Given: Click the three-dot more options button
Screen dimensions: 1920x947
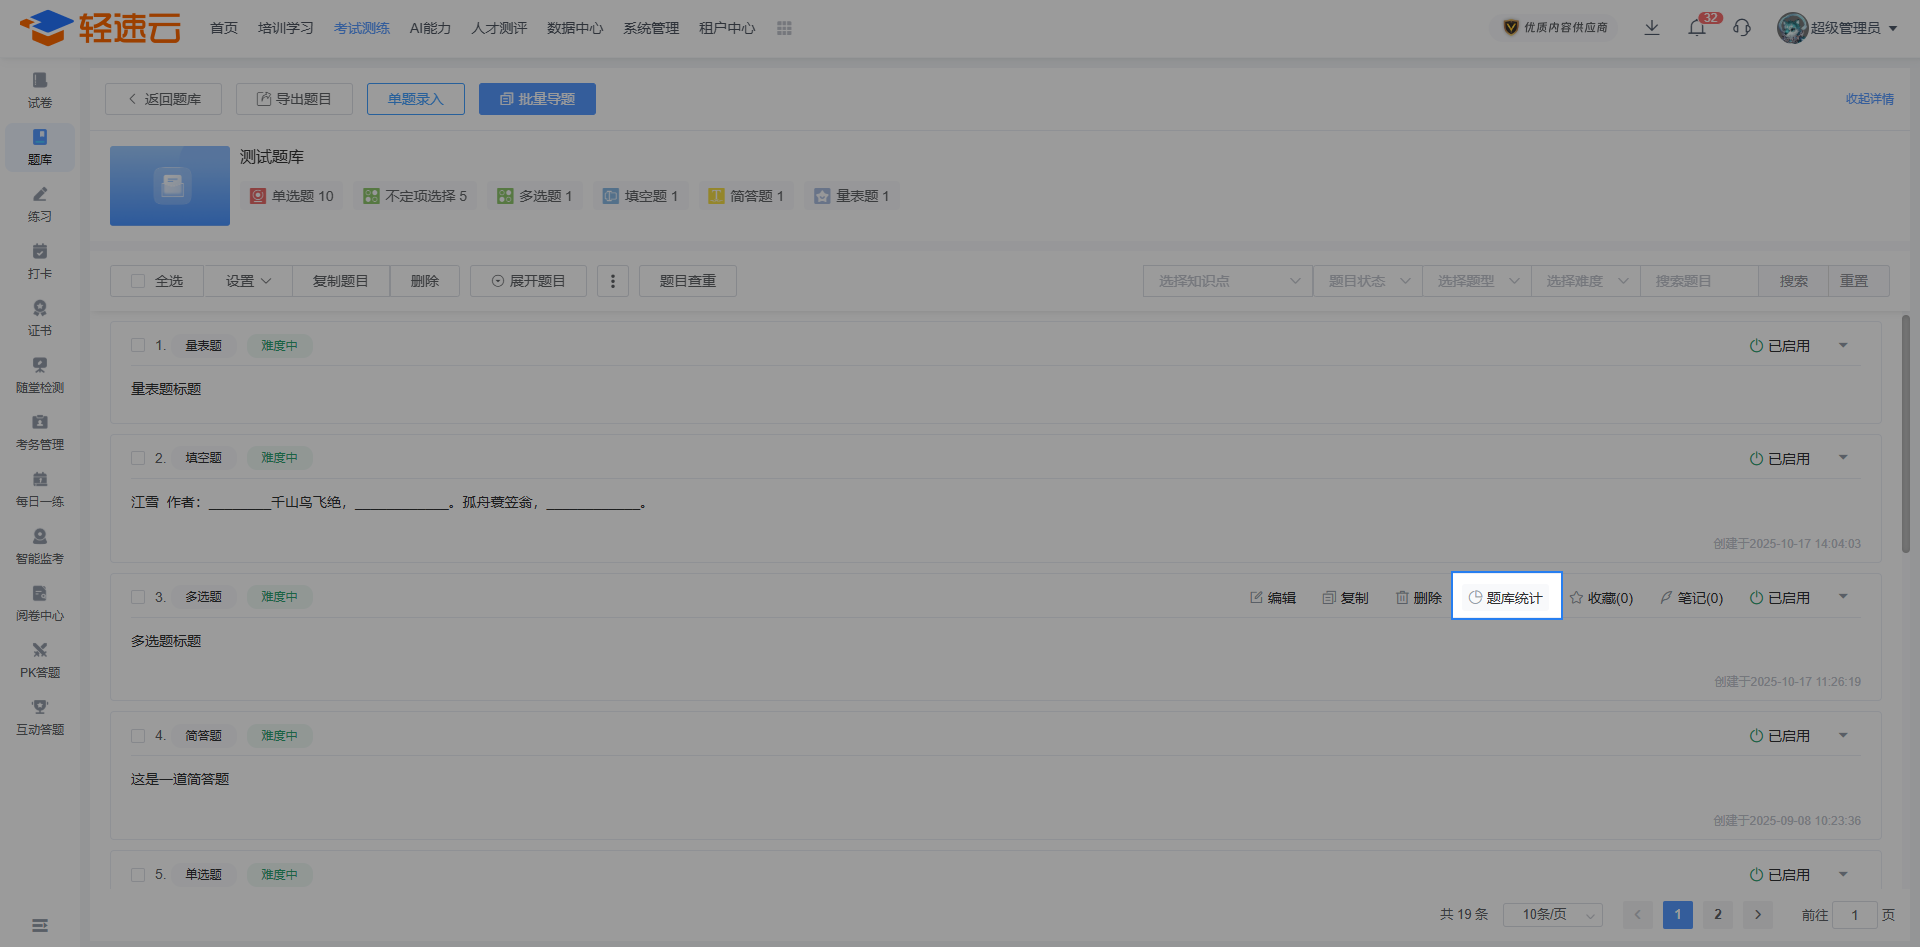Looking at the screenshot, I should (613, 281).
